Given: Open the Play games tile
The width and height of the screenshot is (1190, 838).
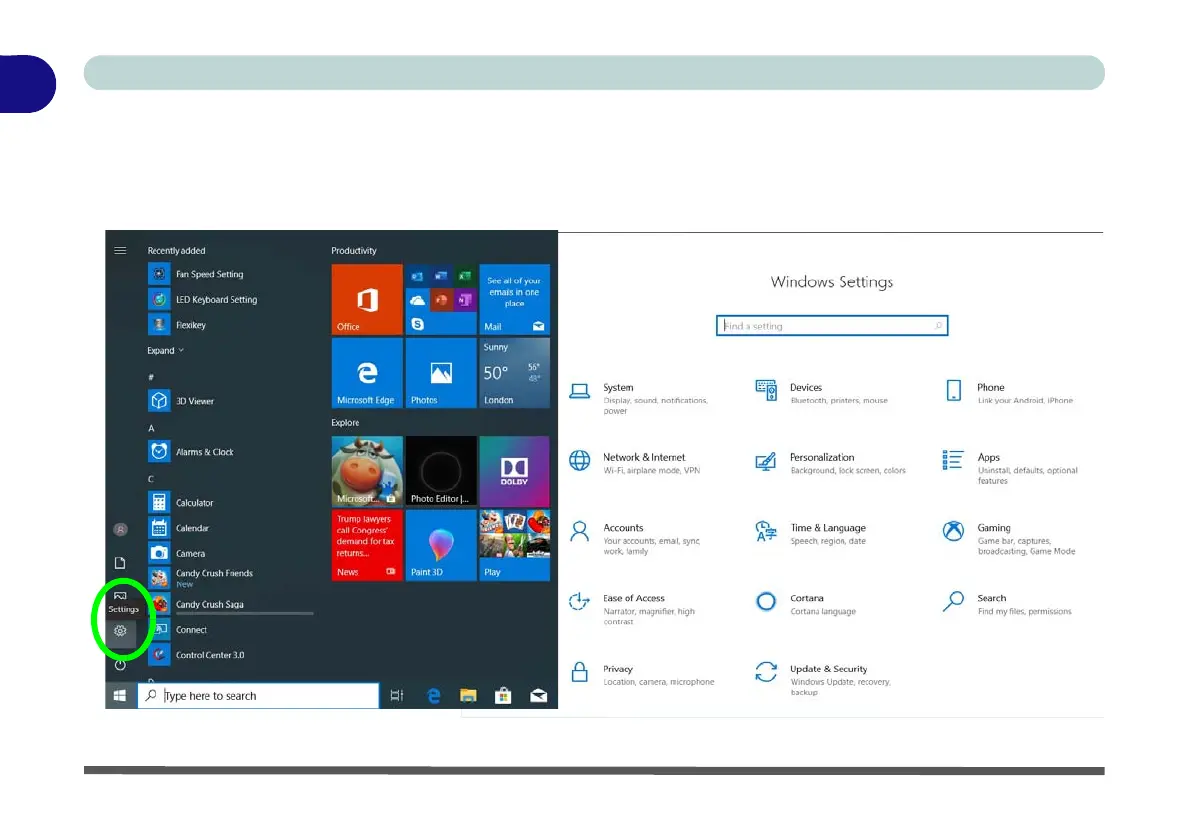Looking at the screenshot, I should pyautogui.click(x=515, y=545).
